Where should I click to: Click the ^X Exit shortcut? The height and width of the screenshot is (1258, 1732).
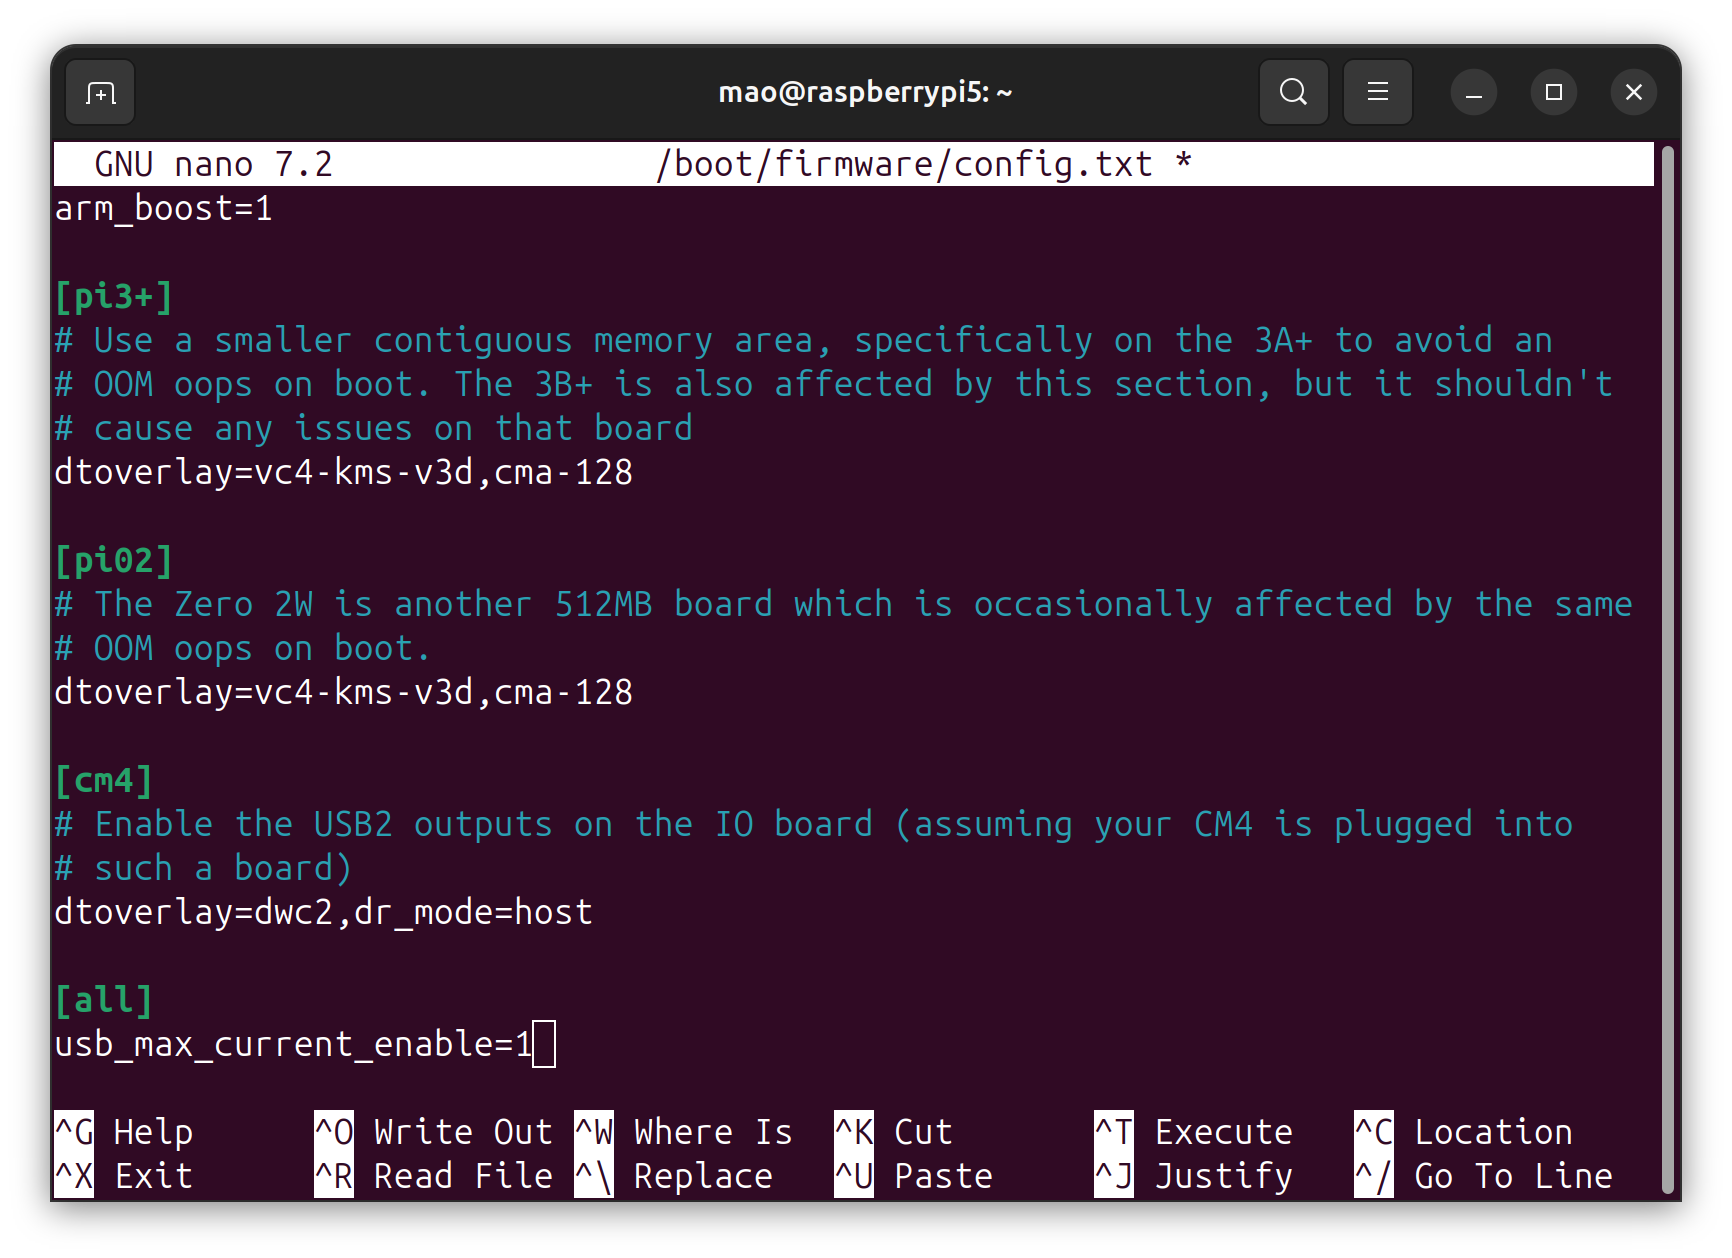[x=124, y=1176]
